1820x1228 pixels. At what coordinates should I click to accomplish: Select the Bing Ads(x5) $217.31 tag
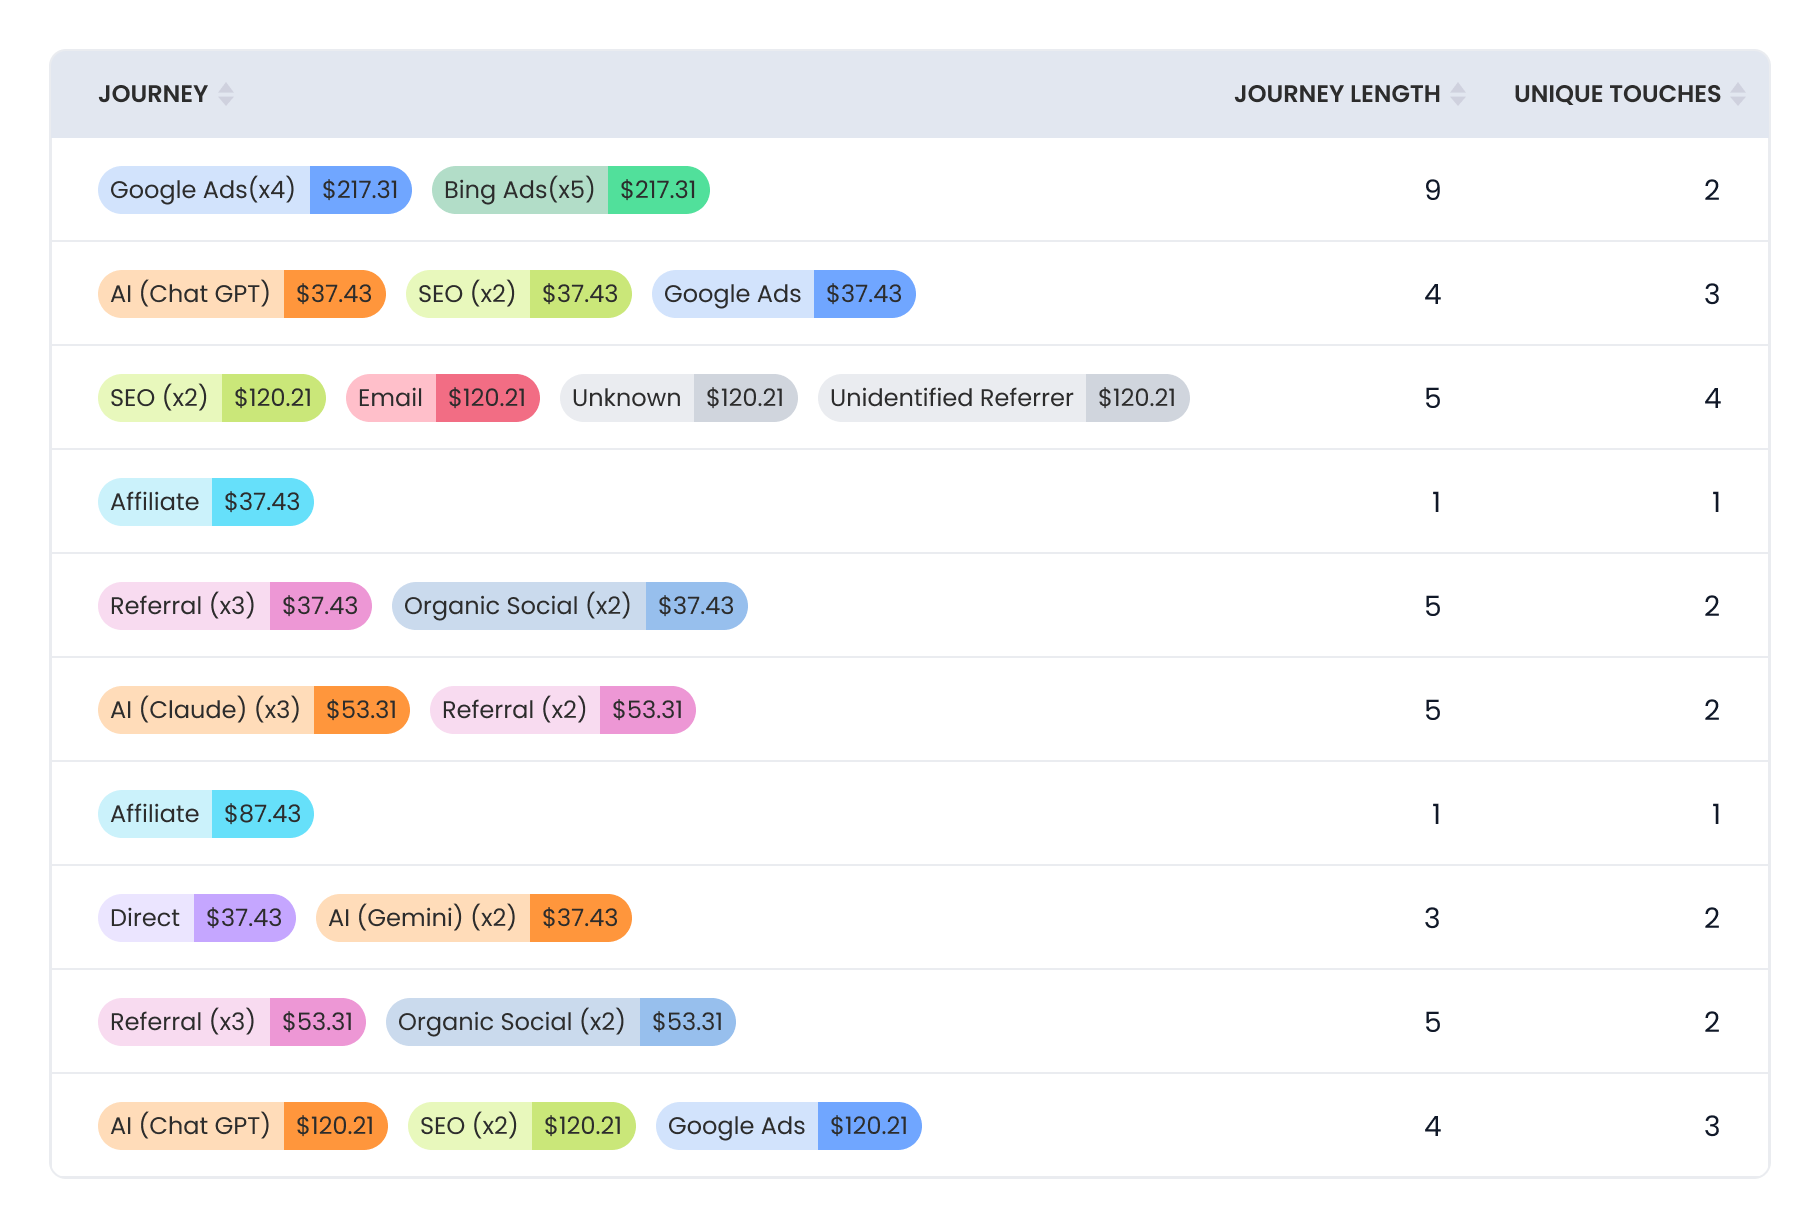pos(571,190)
